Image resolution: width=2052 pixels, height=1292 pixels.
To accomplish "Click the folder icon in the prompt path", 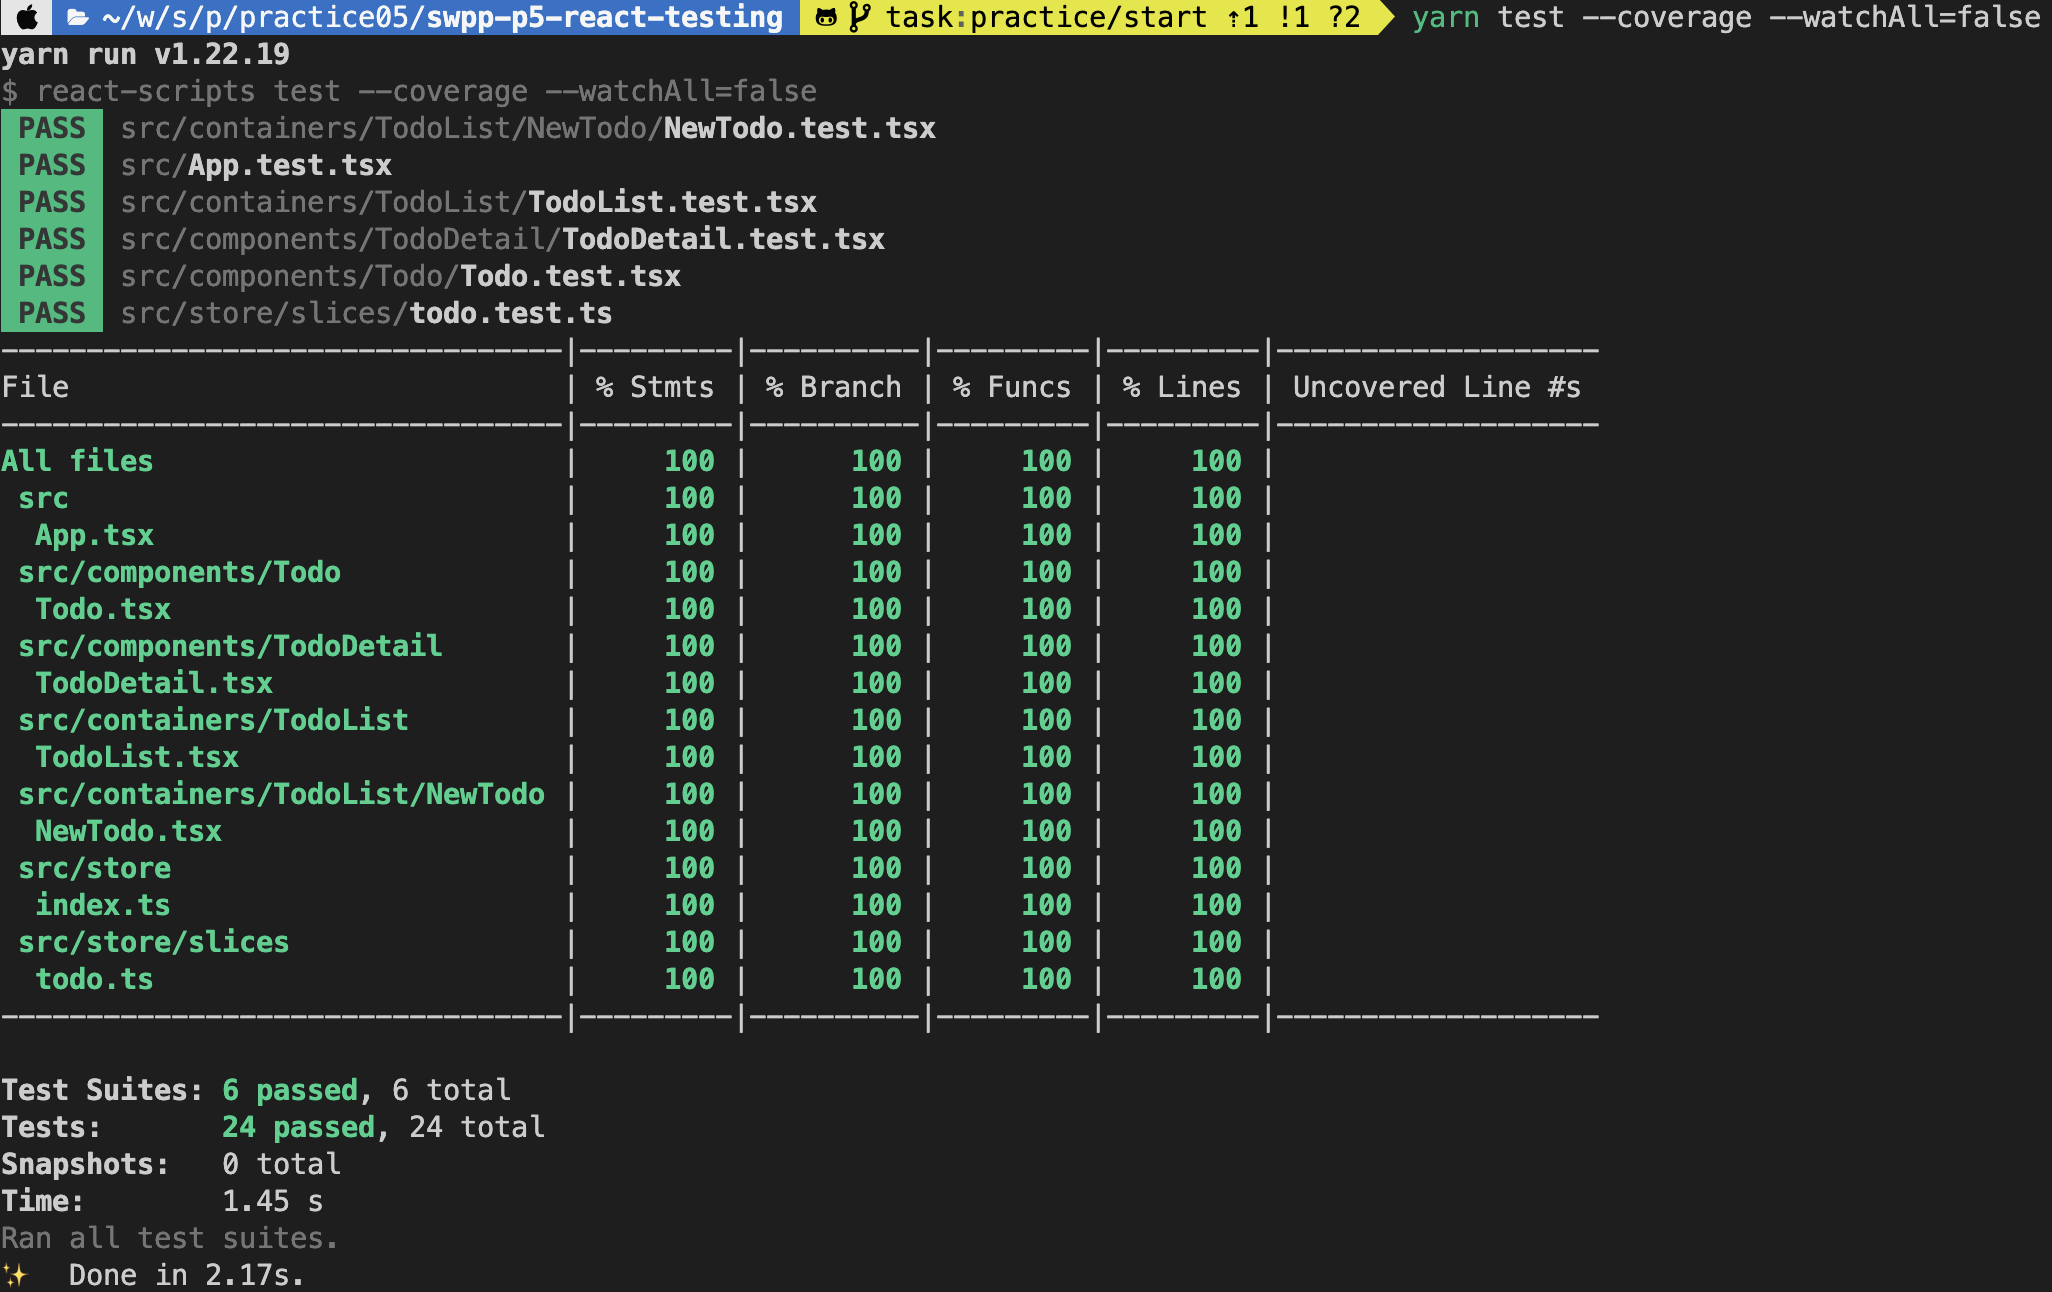I will point(78,17).
